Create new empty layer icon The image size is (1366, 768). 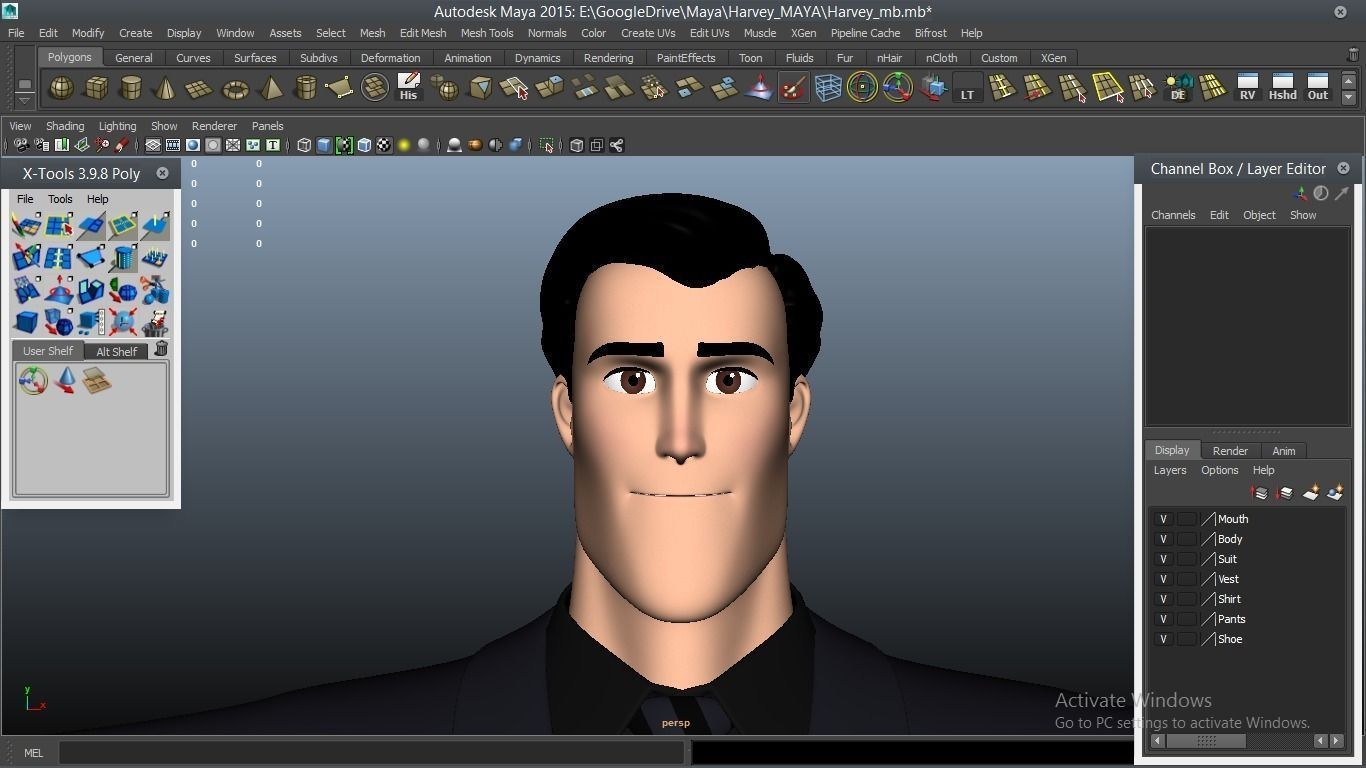(1310, 492)
